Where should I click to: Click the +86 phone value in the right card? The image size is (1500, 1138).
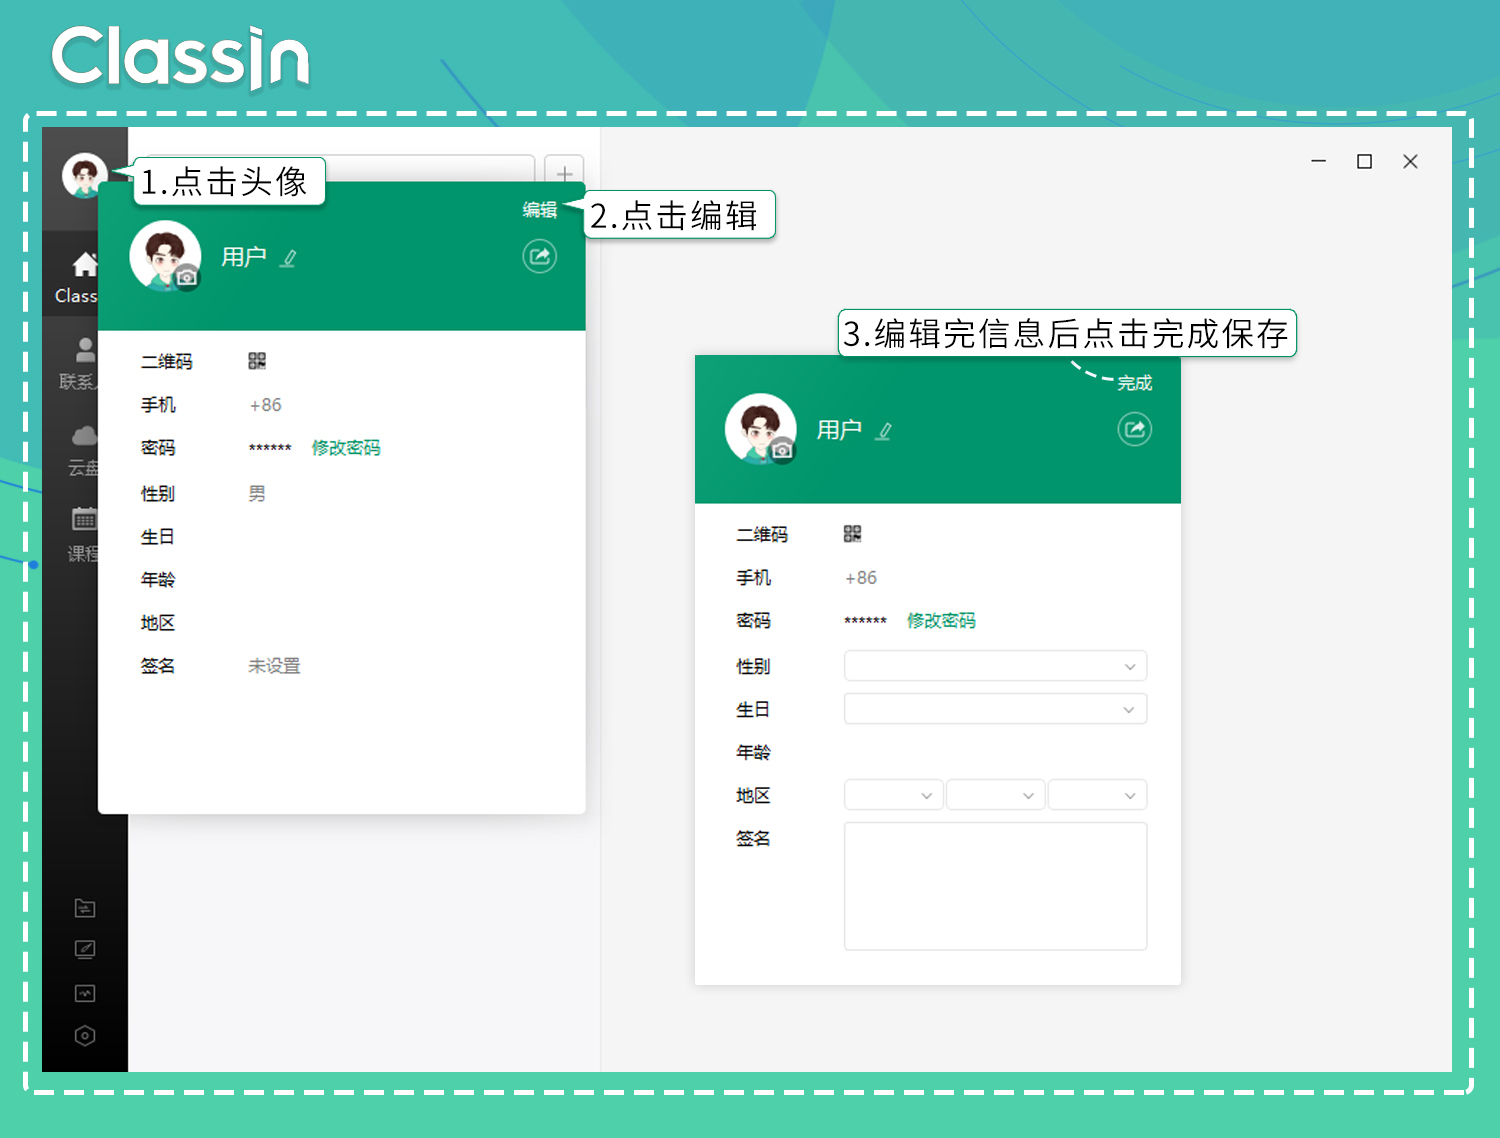[861, 578]
